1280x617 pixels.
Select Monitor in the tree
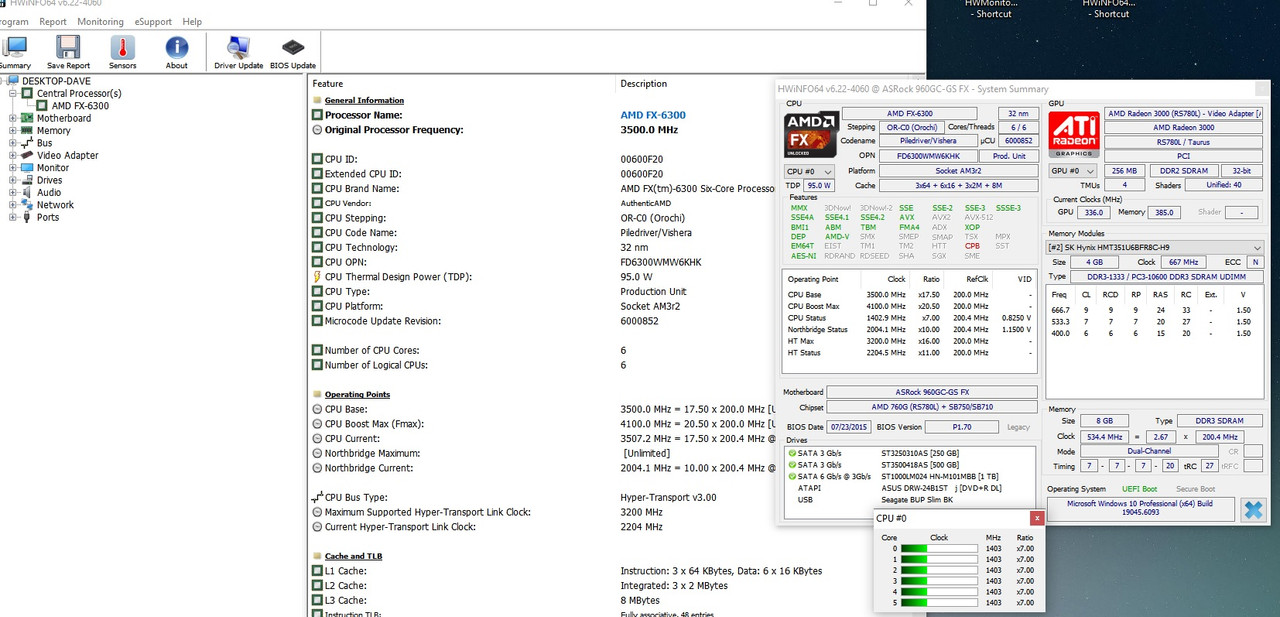54,168
